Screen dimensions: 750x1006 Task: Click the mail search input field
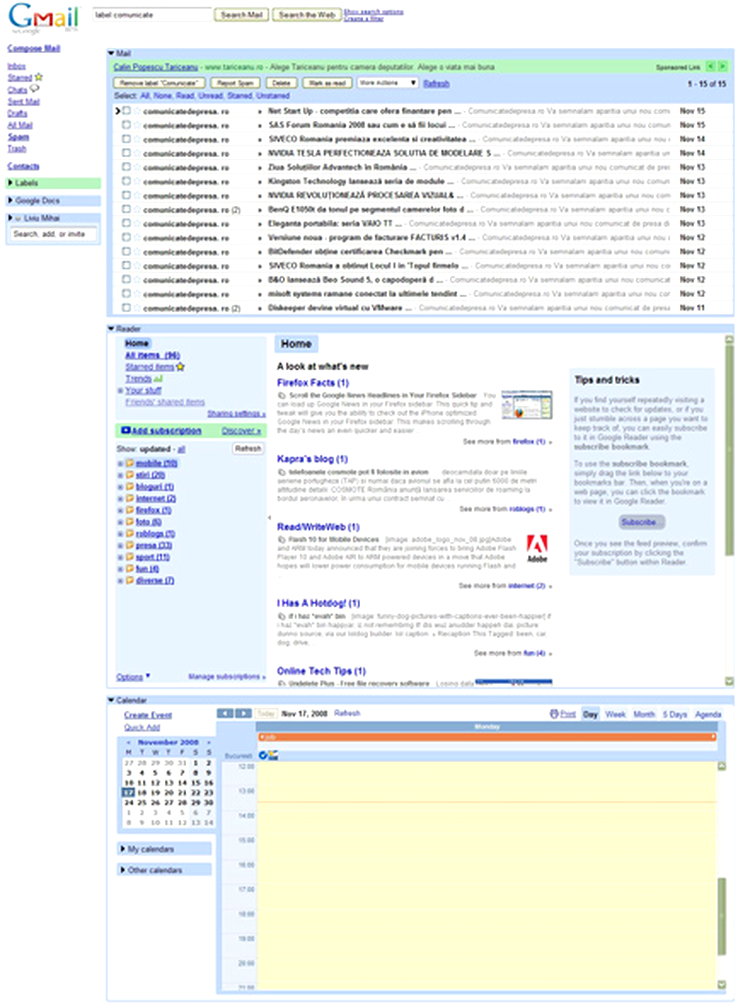click(153, 15)
